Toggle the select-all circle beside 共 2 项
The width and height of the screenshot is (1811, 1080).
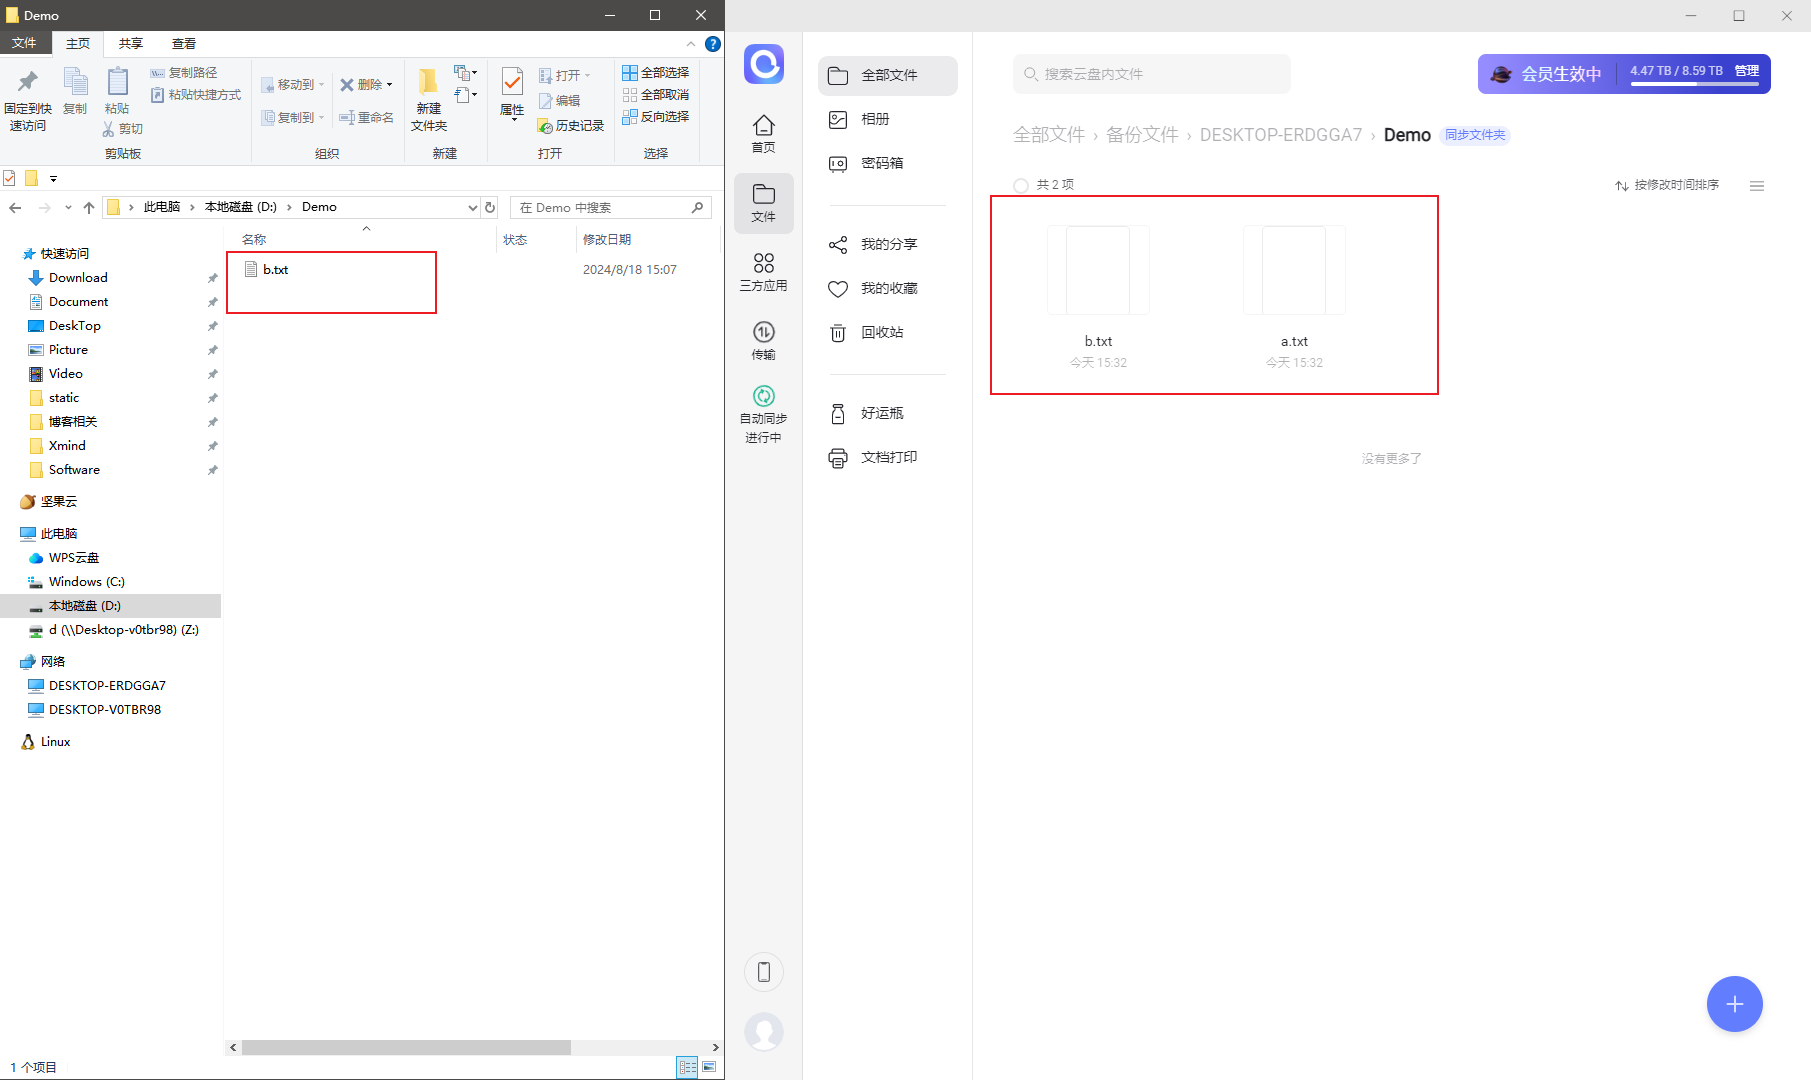pyautogui.click(x=1021, y=186)
